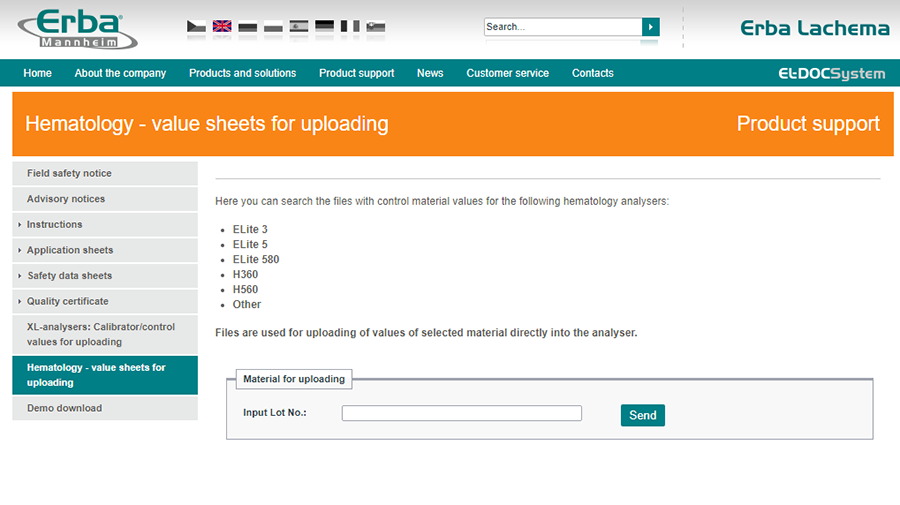Open Field safety notice sidebar link
Viewport: 900px width, 505px height.
coord(105,173)
